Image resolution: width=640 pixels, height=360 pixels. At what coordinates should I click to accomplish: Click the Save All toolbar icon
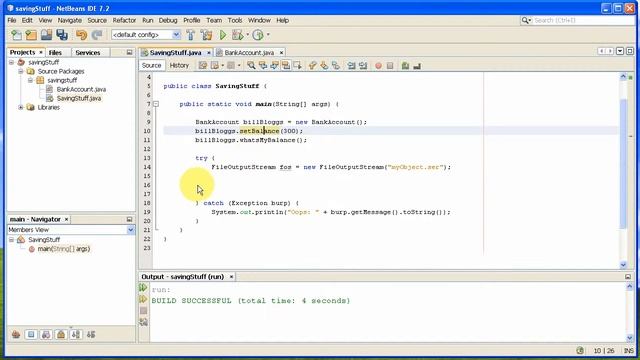[x=62, y=35]
